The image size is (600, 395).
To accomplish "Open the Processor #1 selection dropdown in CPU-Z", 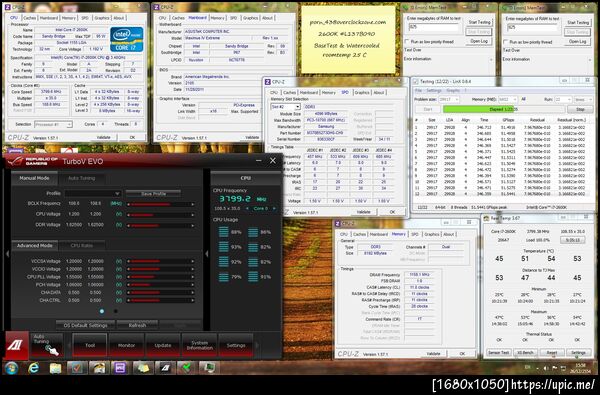I will click(x=53, y=124).
